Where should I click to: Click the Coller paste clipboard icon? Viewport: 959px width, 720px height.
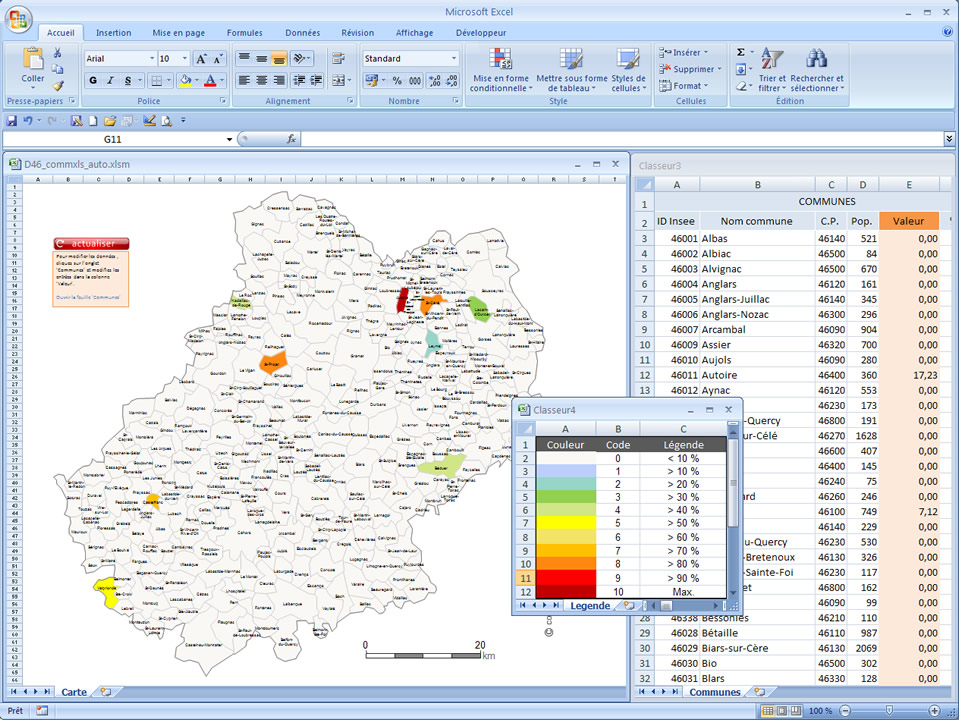pos(32,59)
